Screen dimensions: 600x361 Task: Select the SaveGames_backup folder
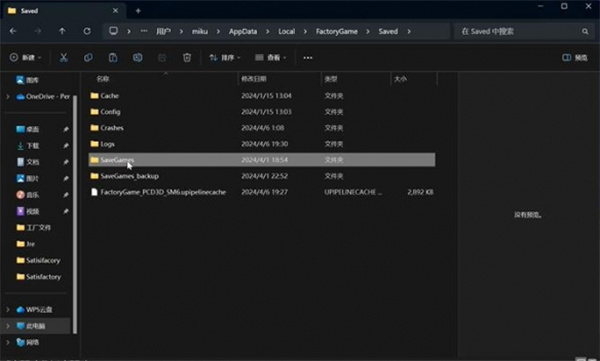coord(262,176)
